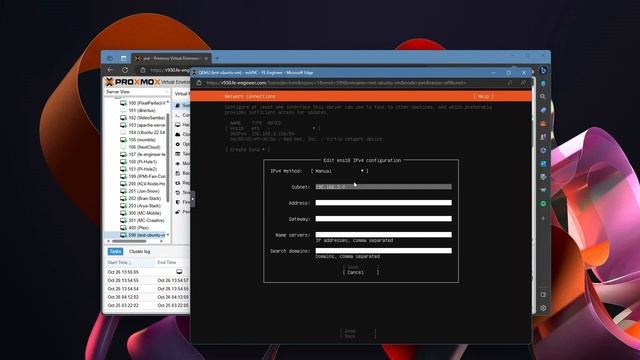This screenshot has width=640, height=360.
Task: Select VM 301 (MC-Creative) in the tree
Action: point(142,221)
